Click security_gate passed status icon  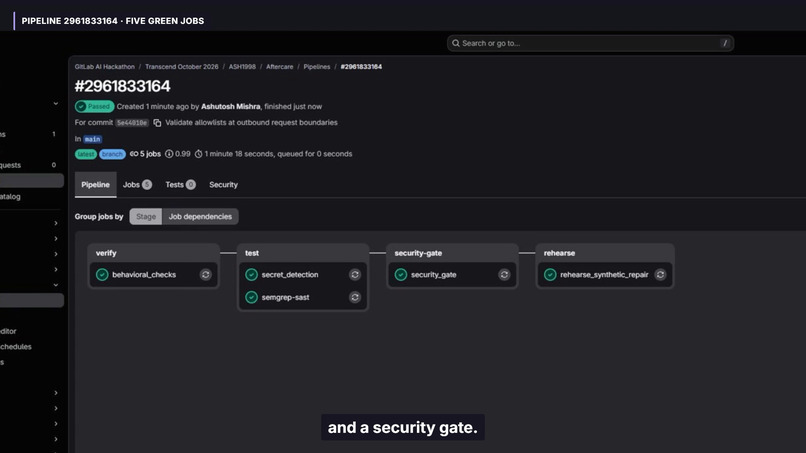click(401, 275)
